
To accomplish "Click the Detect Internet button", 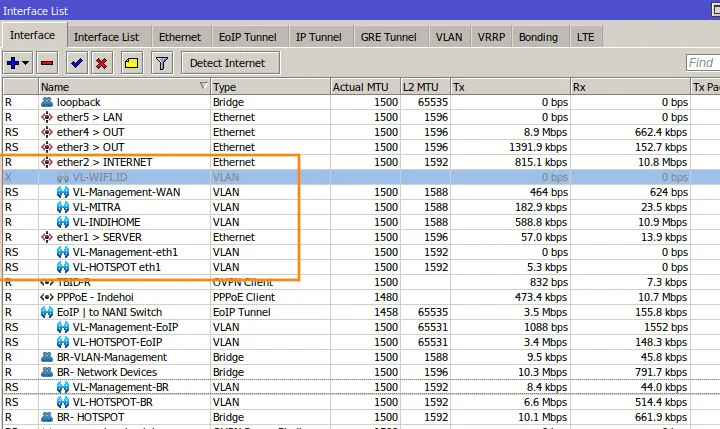I will (x=231, y=63).
